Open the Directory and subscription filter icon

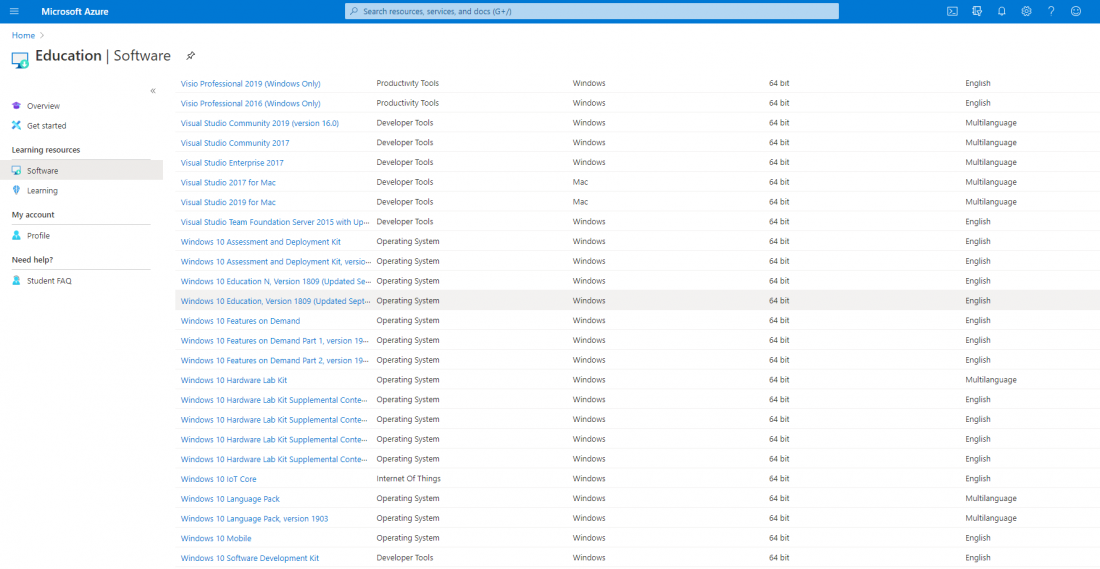tap(977, 11)
